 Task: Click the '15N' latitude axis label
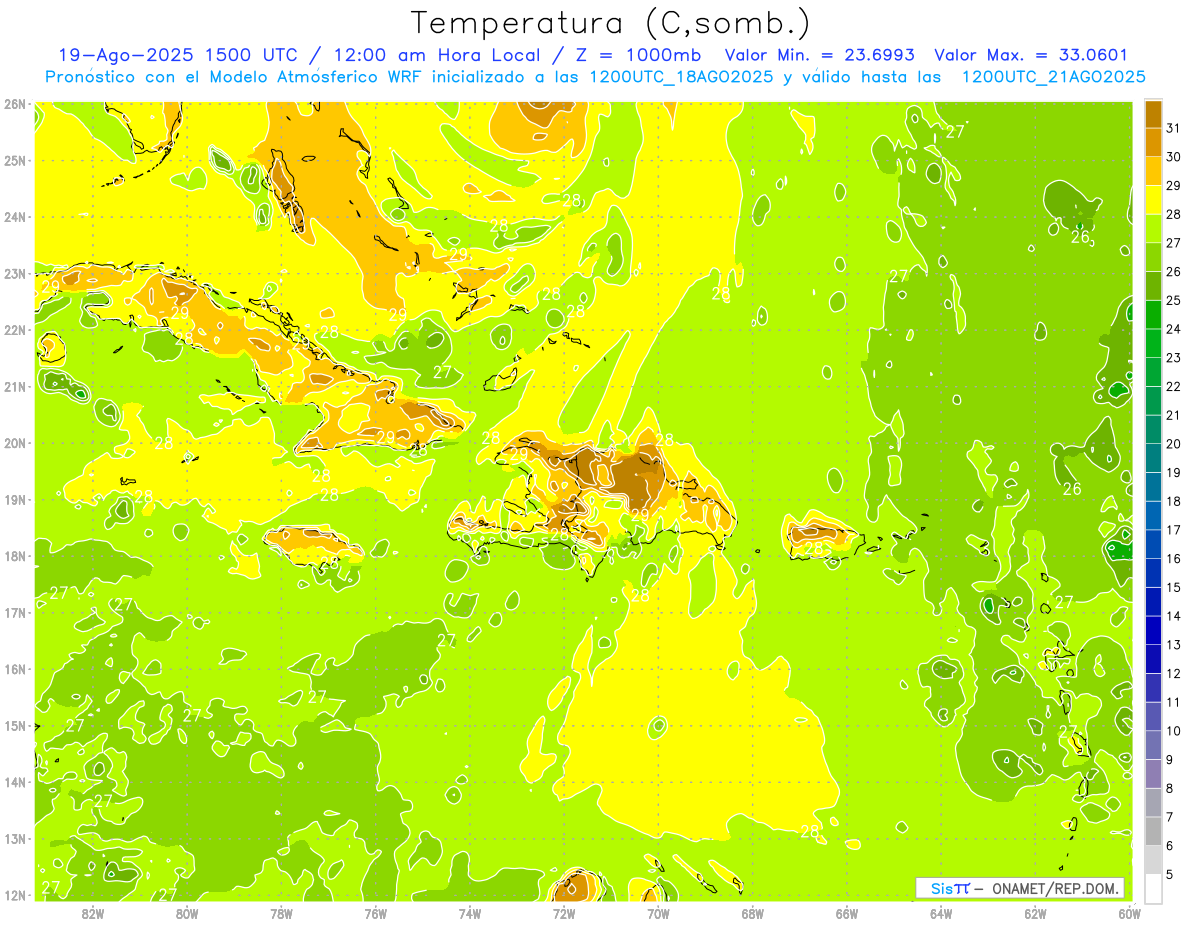pyautogui.click(x=15, y=725)
